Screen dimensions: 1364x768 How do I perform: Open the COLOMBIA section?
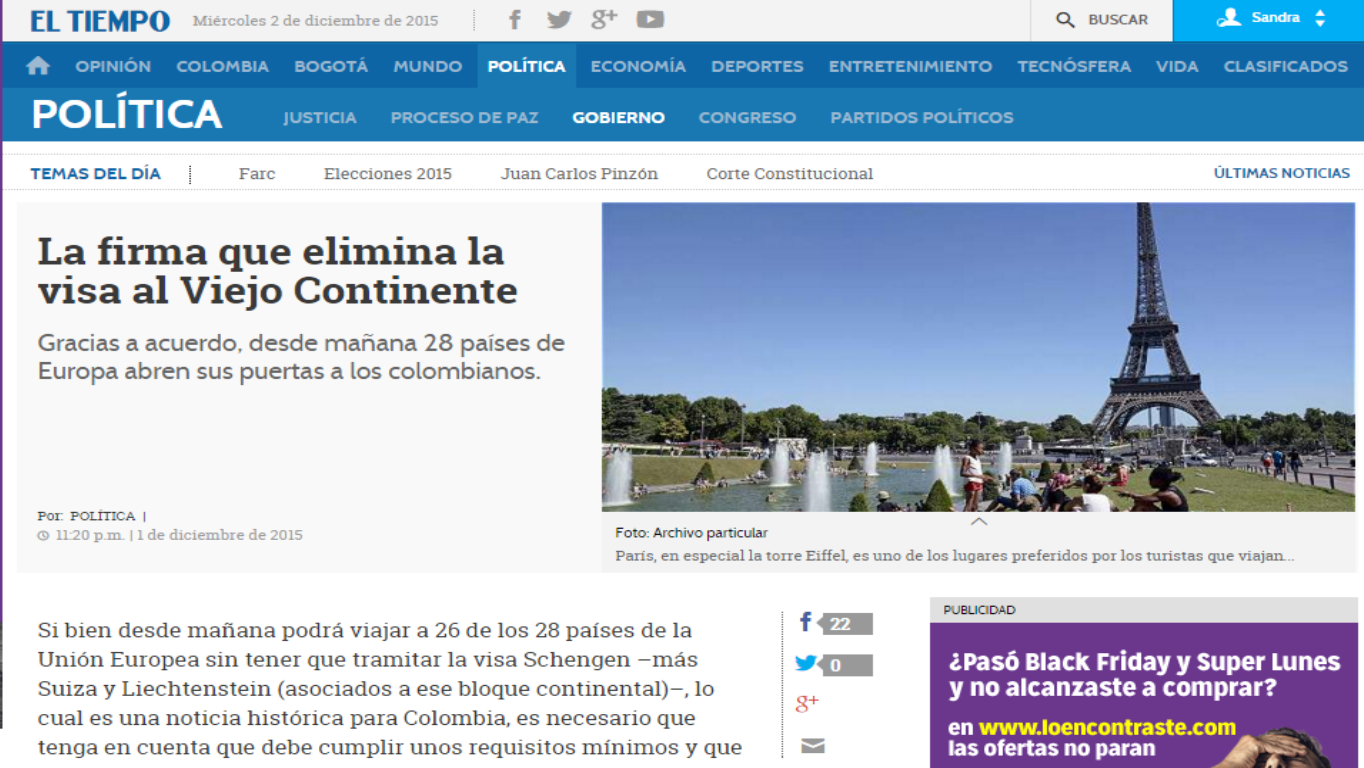click(x=222, y=66)
